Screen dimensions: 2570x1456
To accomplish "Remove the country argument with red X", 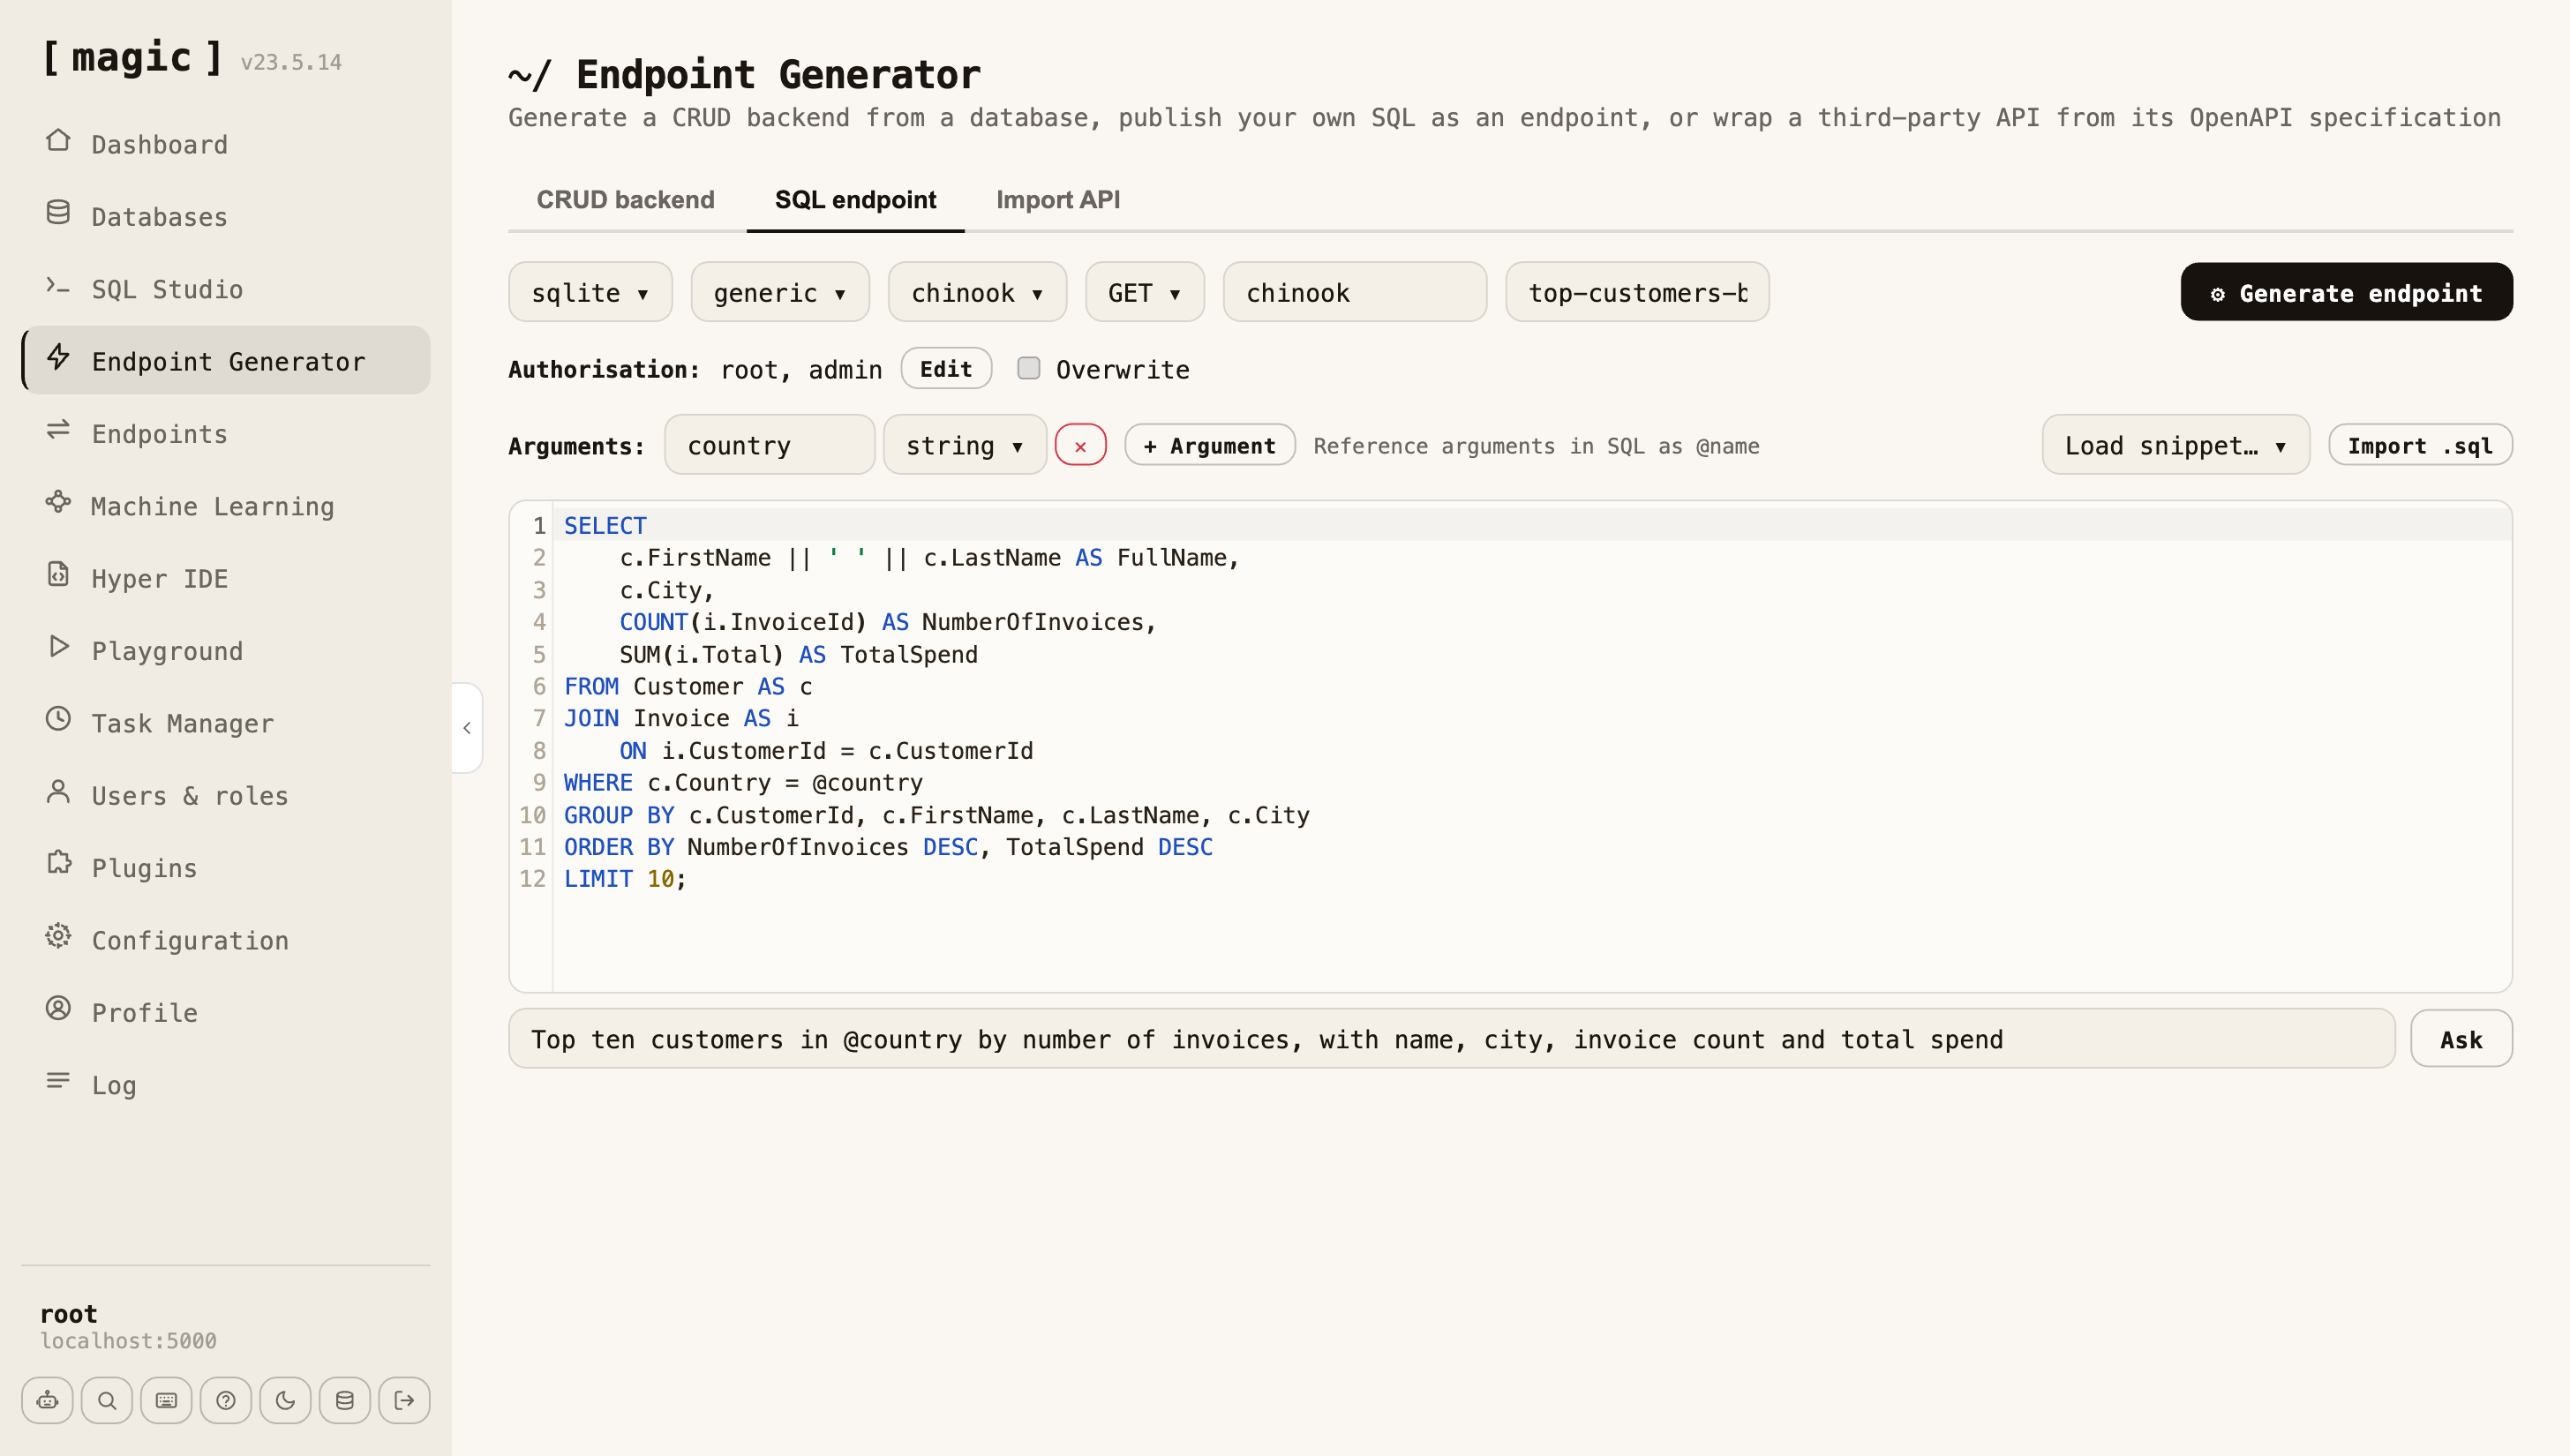I will pos(1080,446).
